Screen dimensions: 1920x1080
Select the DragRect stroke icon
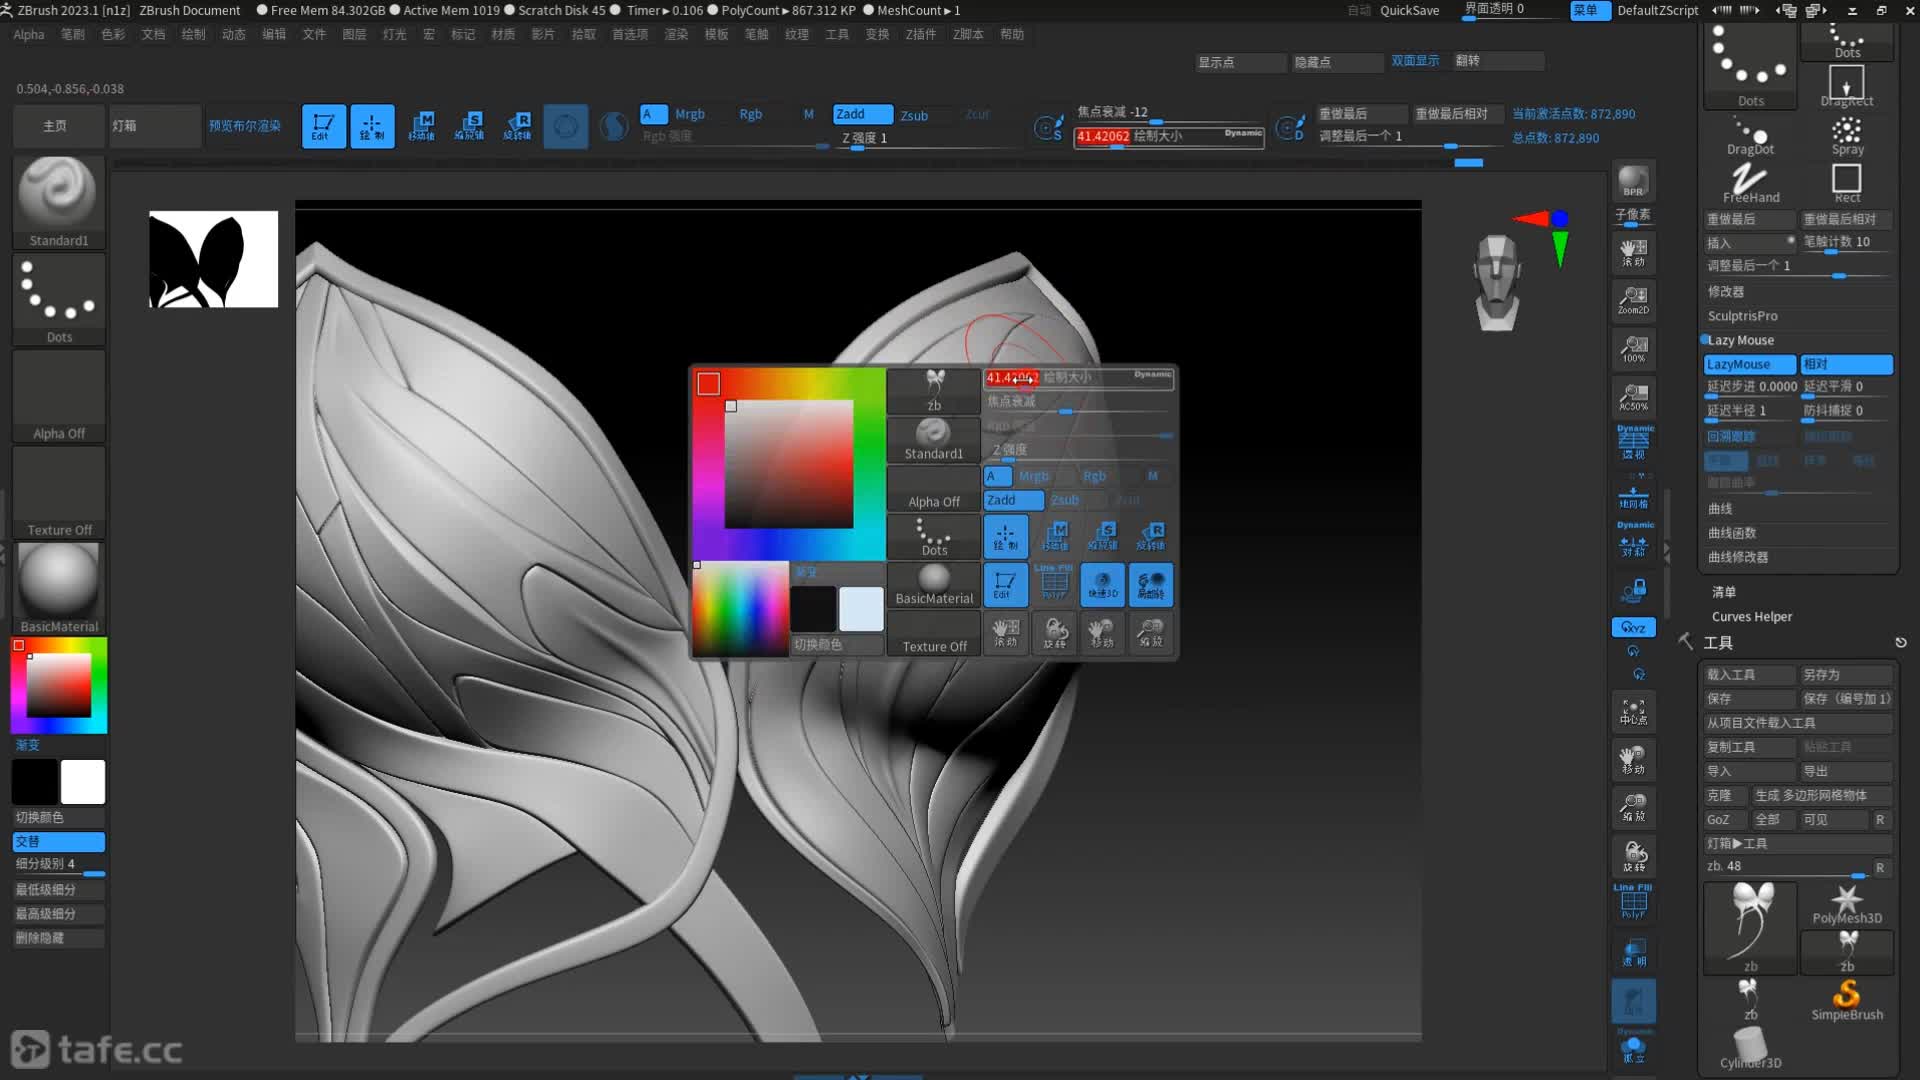pyautogui.click(x=1847, y=86)
